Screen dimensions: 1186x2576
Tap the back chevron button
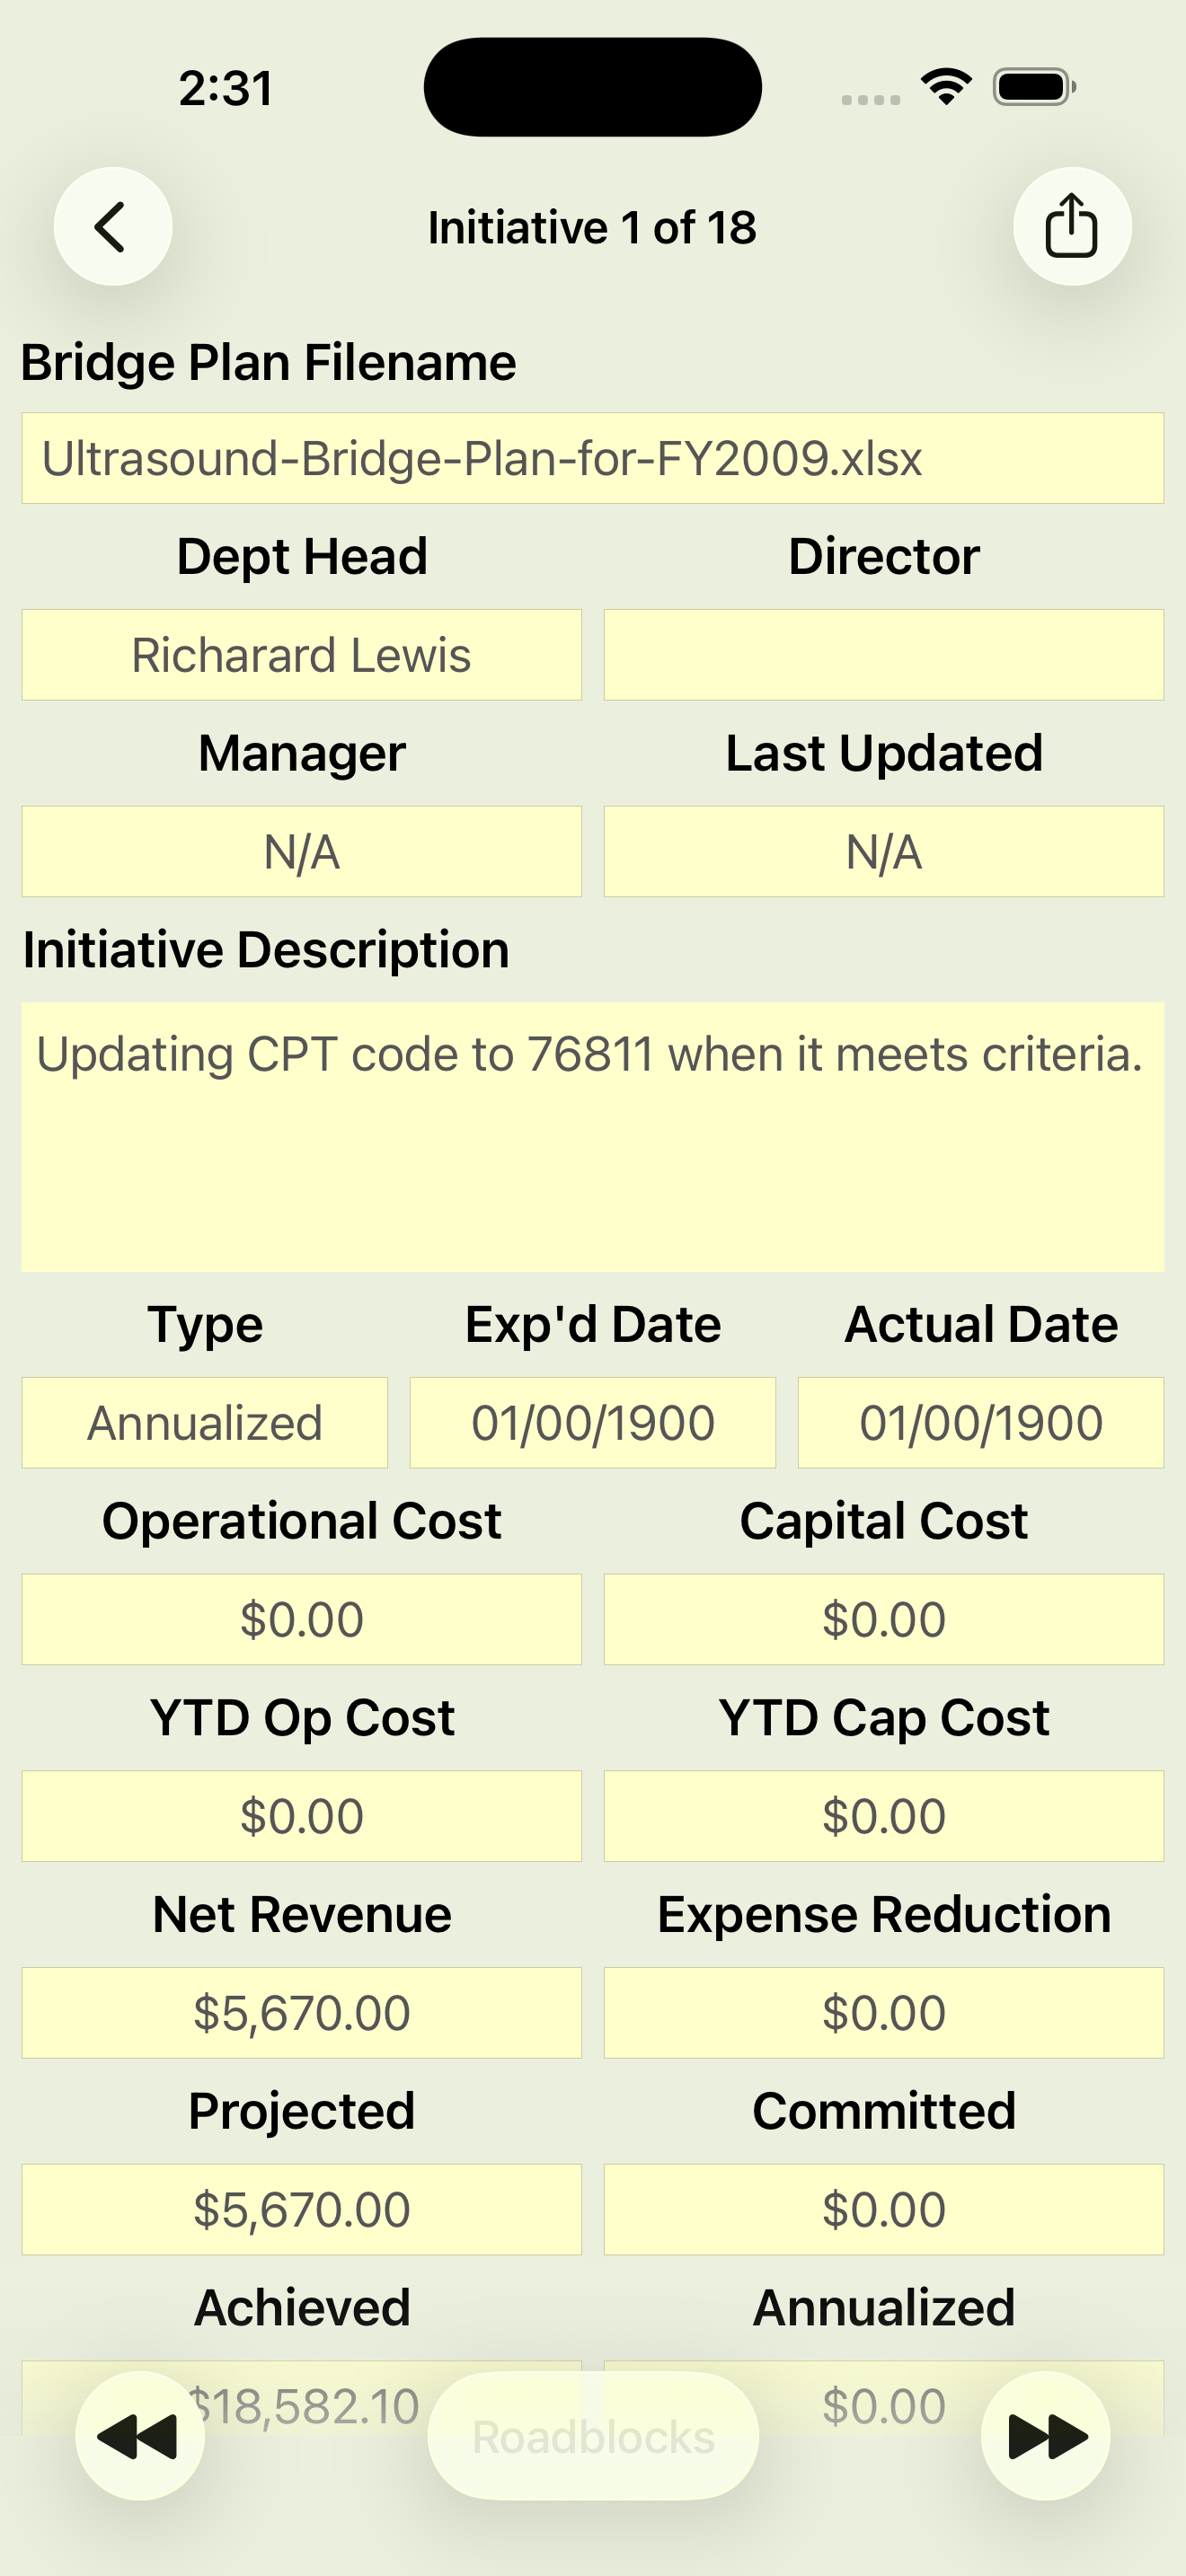pos(112,226)
